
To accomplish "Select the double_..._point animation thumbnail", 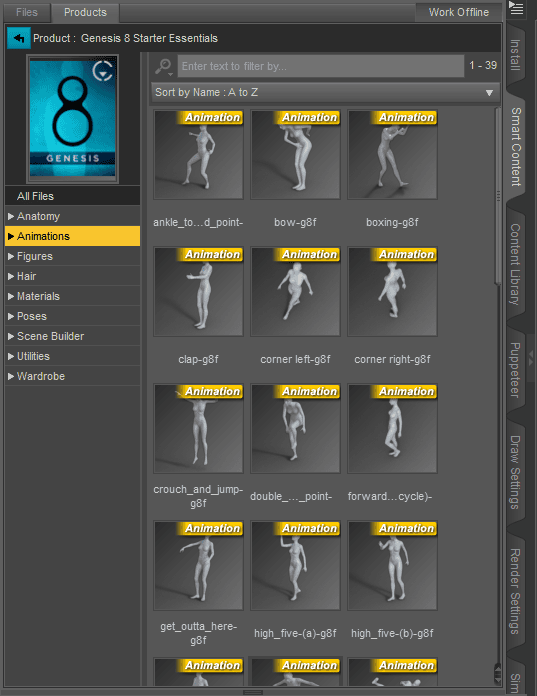I will pos(296,429).
